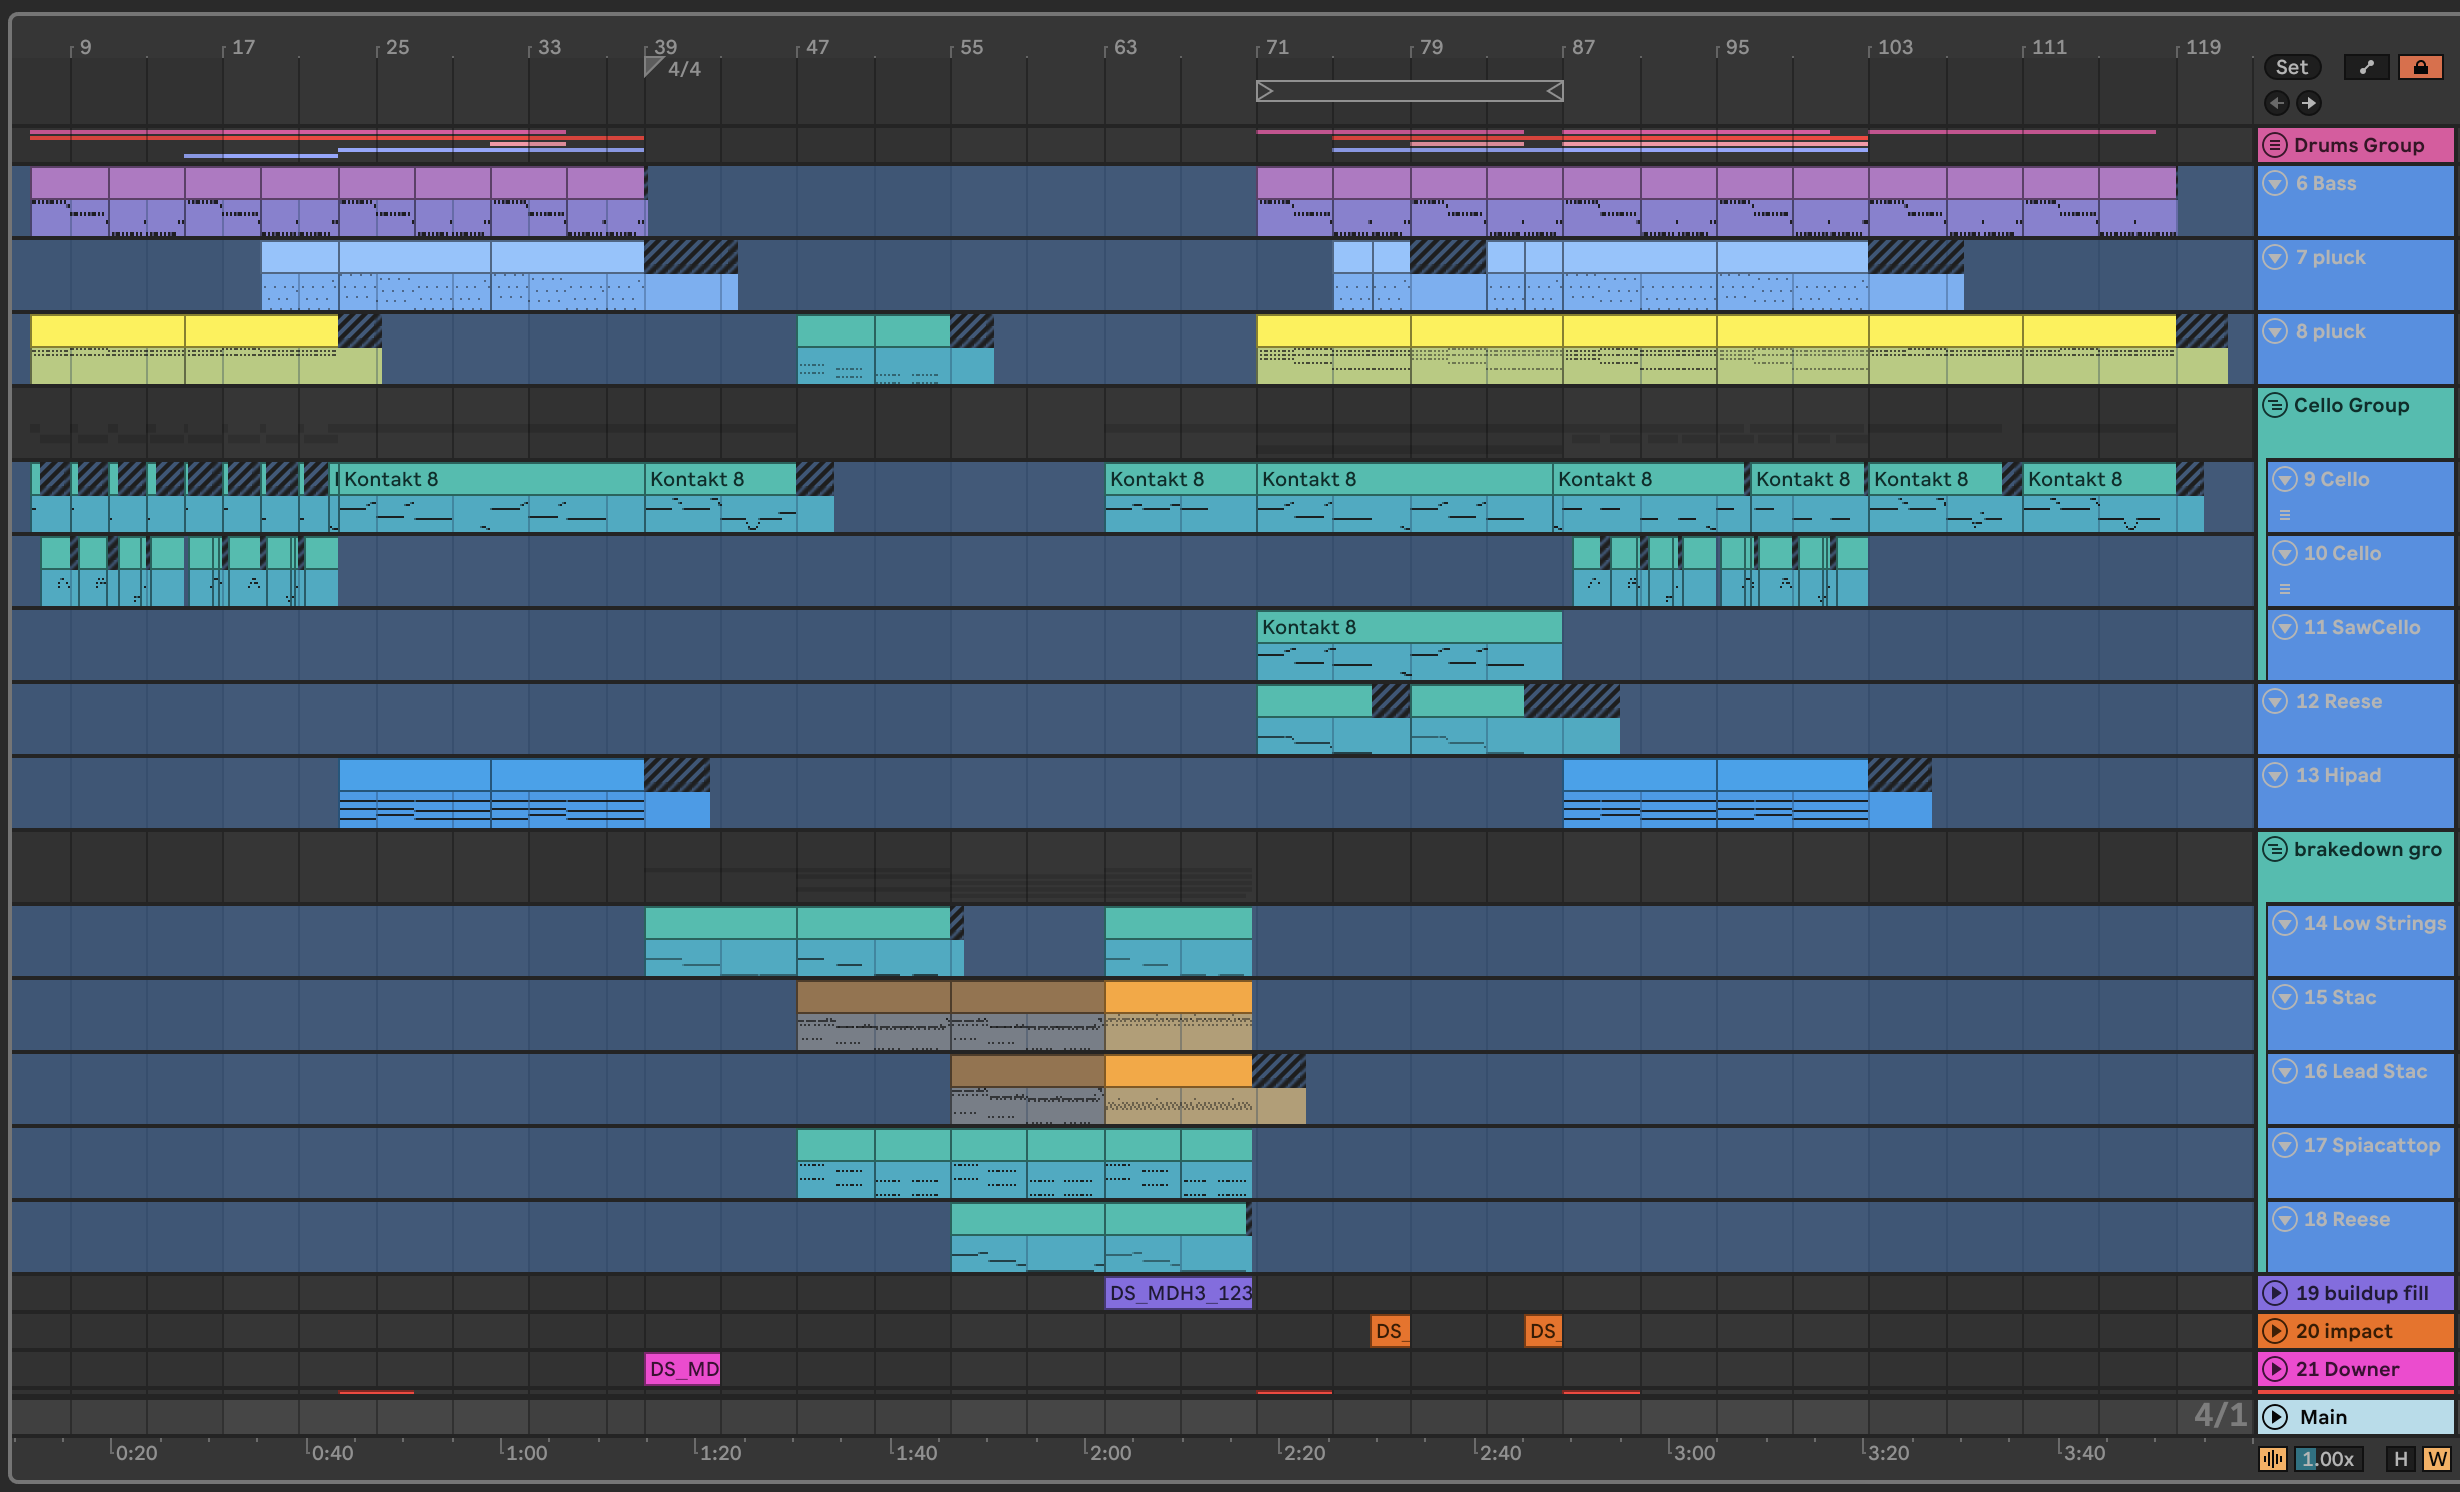The image size is (2460, 1492).
Task: Unfold the 15 Stac track
Action: coord(2285,997)
